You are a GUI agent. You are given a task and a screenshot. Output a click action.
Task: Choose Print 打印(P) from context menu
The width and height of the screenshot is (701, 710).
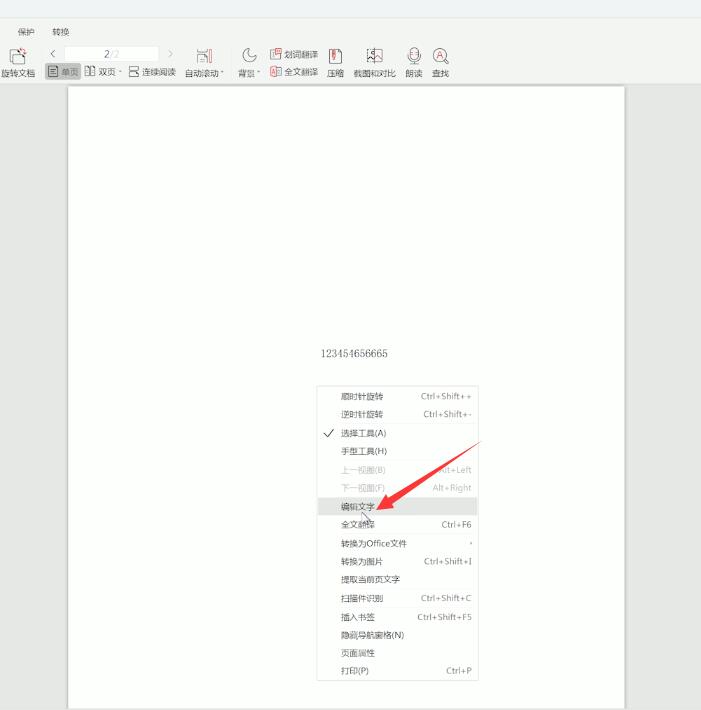(x=398, y=671)
